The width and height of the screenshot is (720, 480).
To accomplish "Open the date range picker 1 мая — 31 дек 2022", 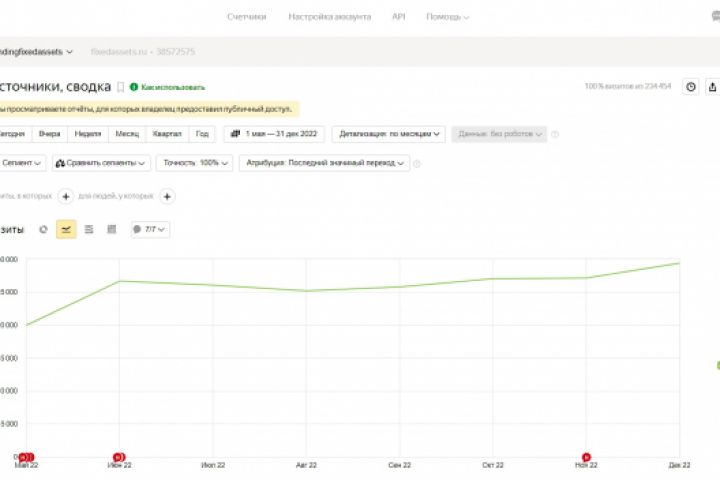I will pos(274,134).
